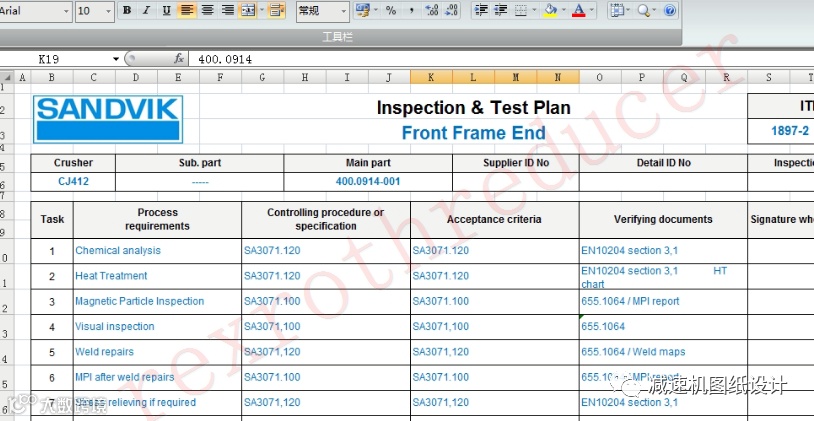Image resolution: width=814 pixels, height=421 pixels.
Task: Increase decimal places
Action: click(x=431, y=10)
